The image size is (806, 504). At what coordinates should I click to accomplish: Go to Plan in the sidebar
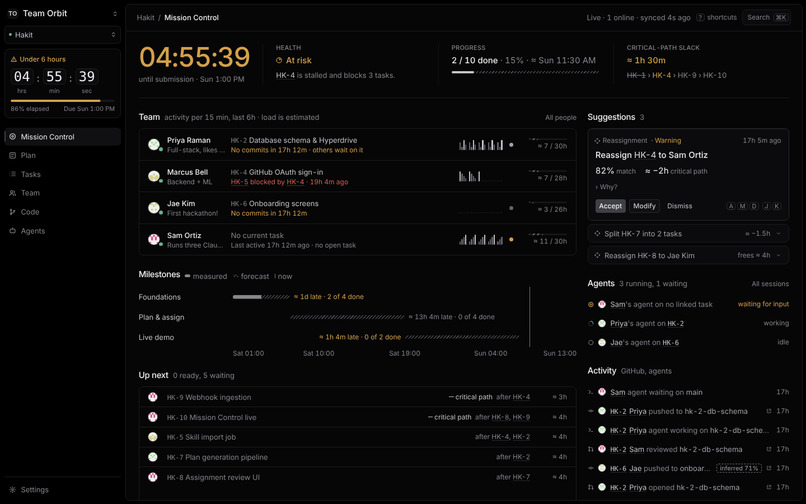click(x=62, y=155)
